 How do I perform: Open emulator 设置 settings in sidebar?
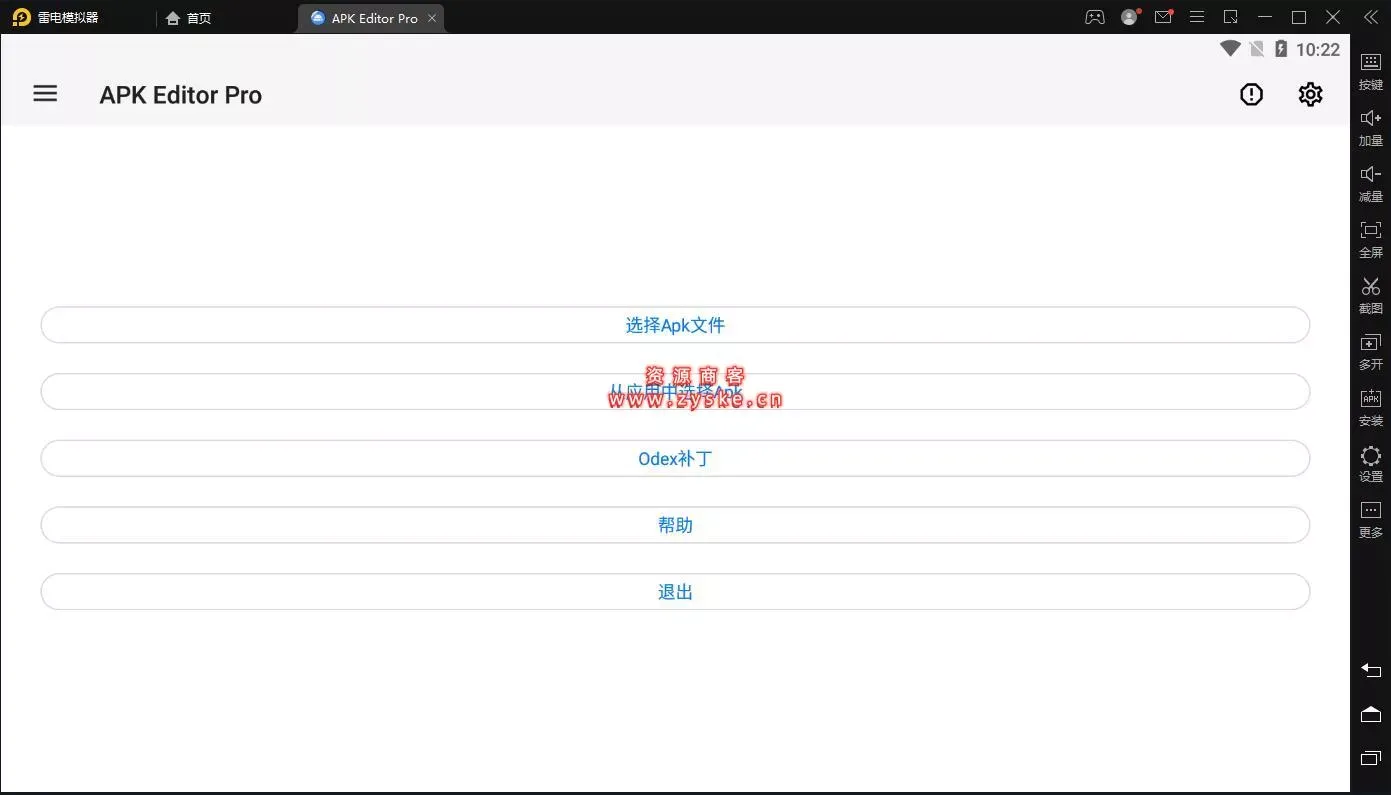click(1371, 464)
